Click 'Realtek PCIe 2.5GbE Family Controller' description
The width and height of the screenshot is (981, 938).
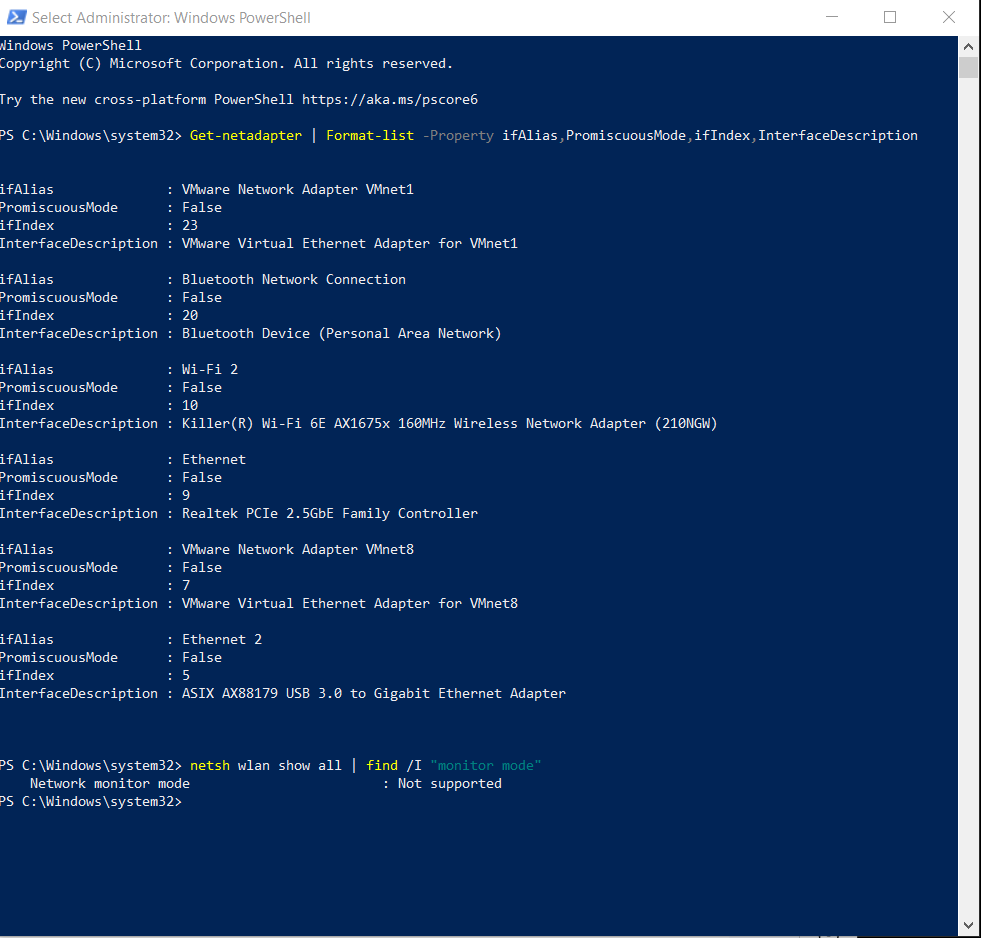coord(330,514)
